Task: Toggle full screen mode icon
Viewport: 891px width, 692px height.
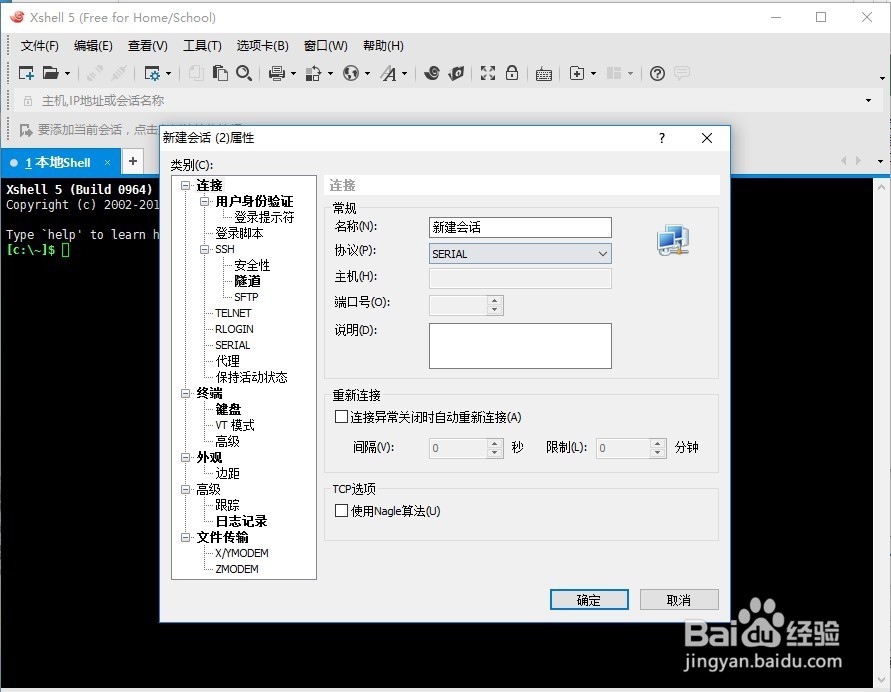Action: (487, 73)
